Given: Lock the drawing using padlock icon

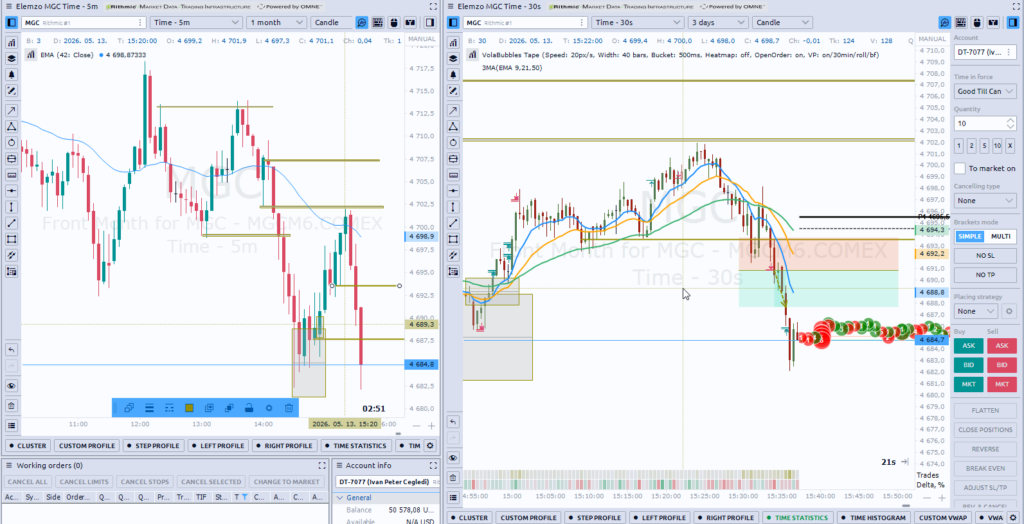Looking at the screenshot, I should point(249,408).
